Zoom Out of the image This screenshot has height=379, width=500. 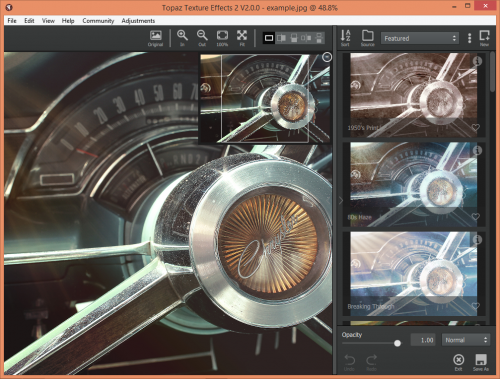(x=202, y=38)
